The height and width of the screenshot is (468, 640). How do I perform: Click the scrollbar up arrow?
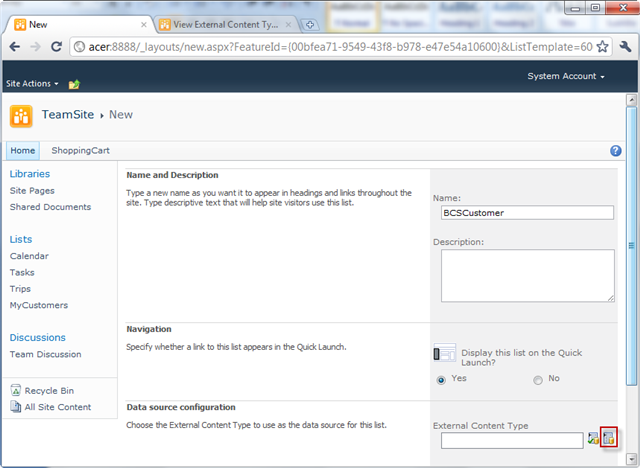631,100
